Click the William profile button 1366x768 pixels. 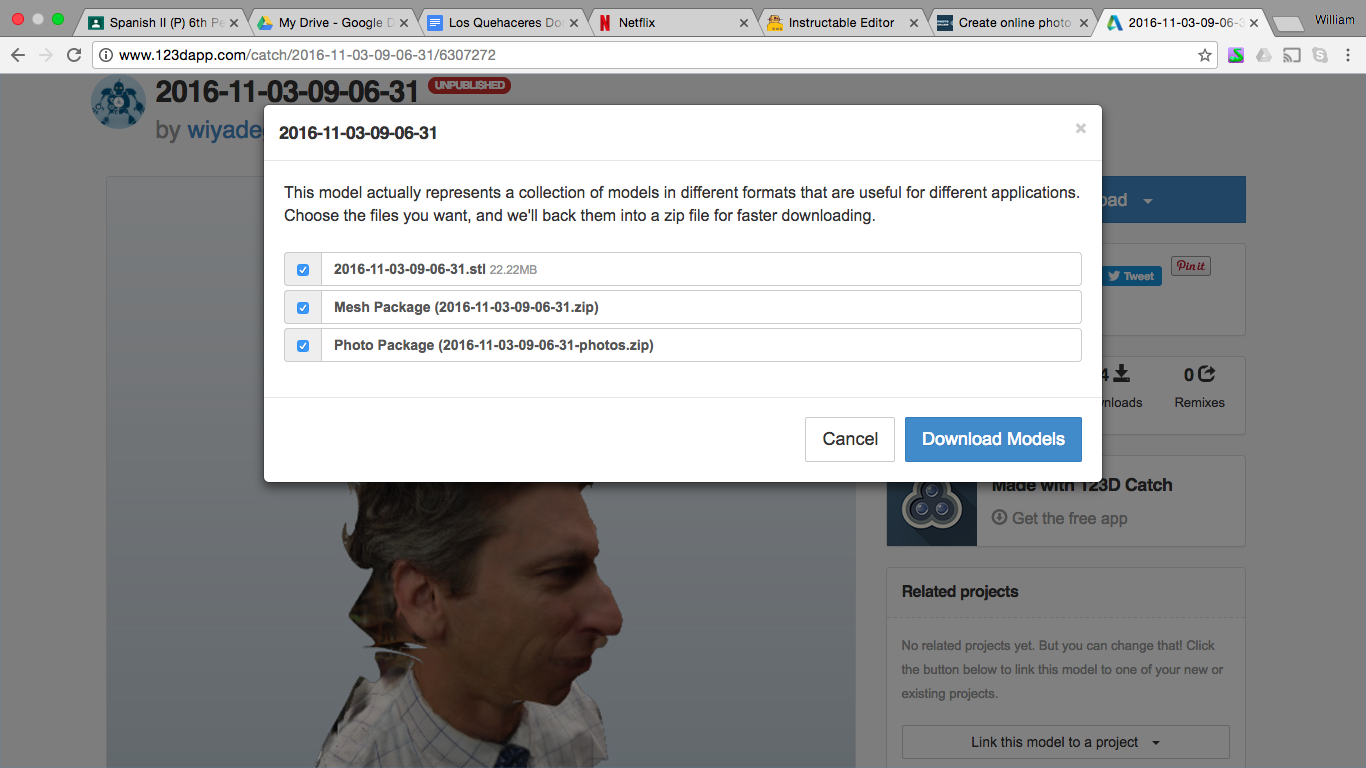[x=1334, y=20]
